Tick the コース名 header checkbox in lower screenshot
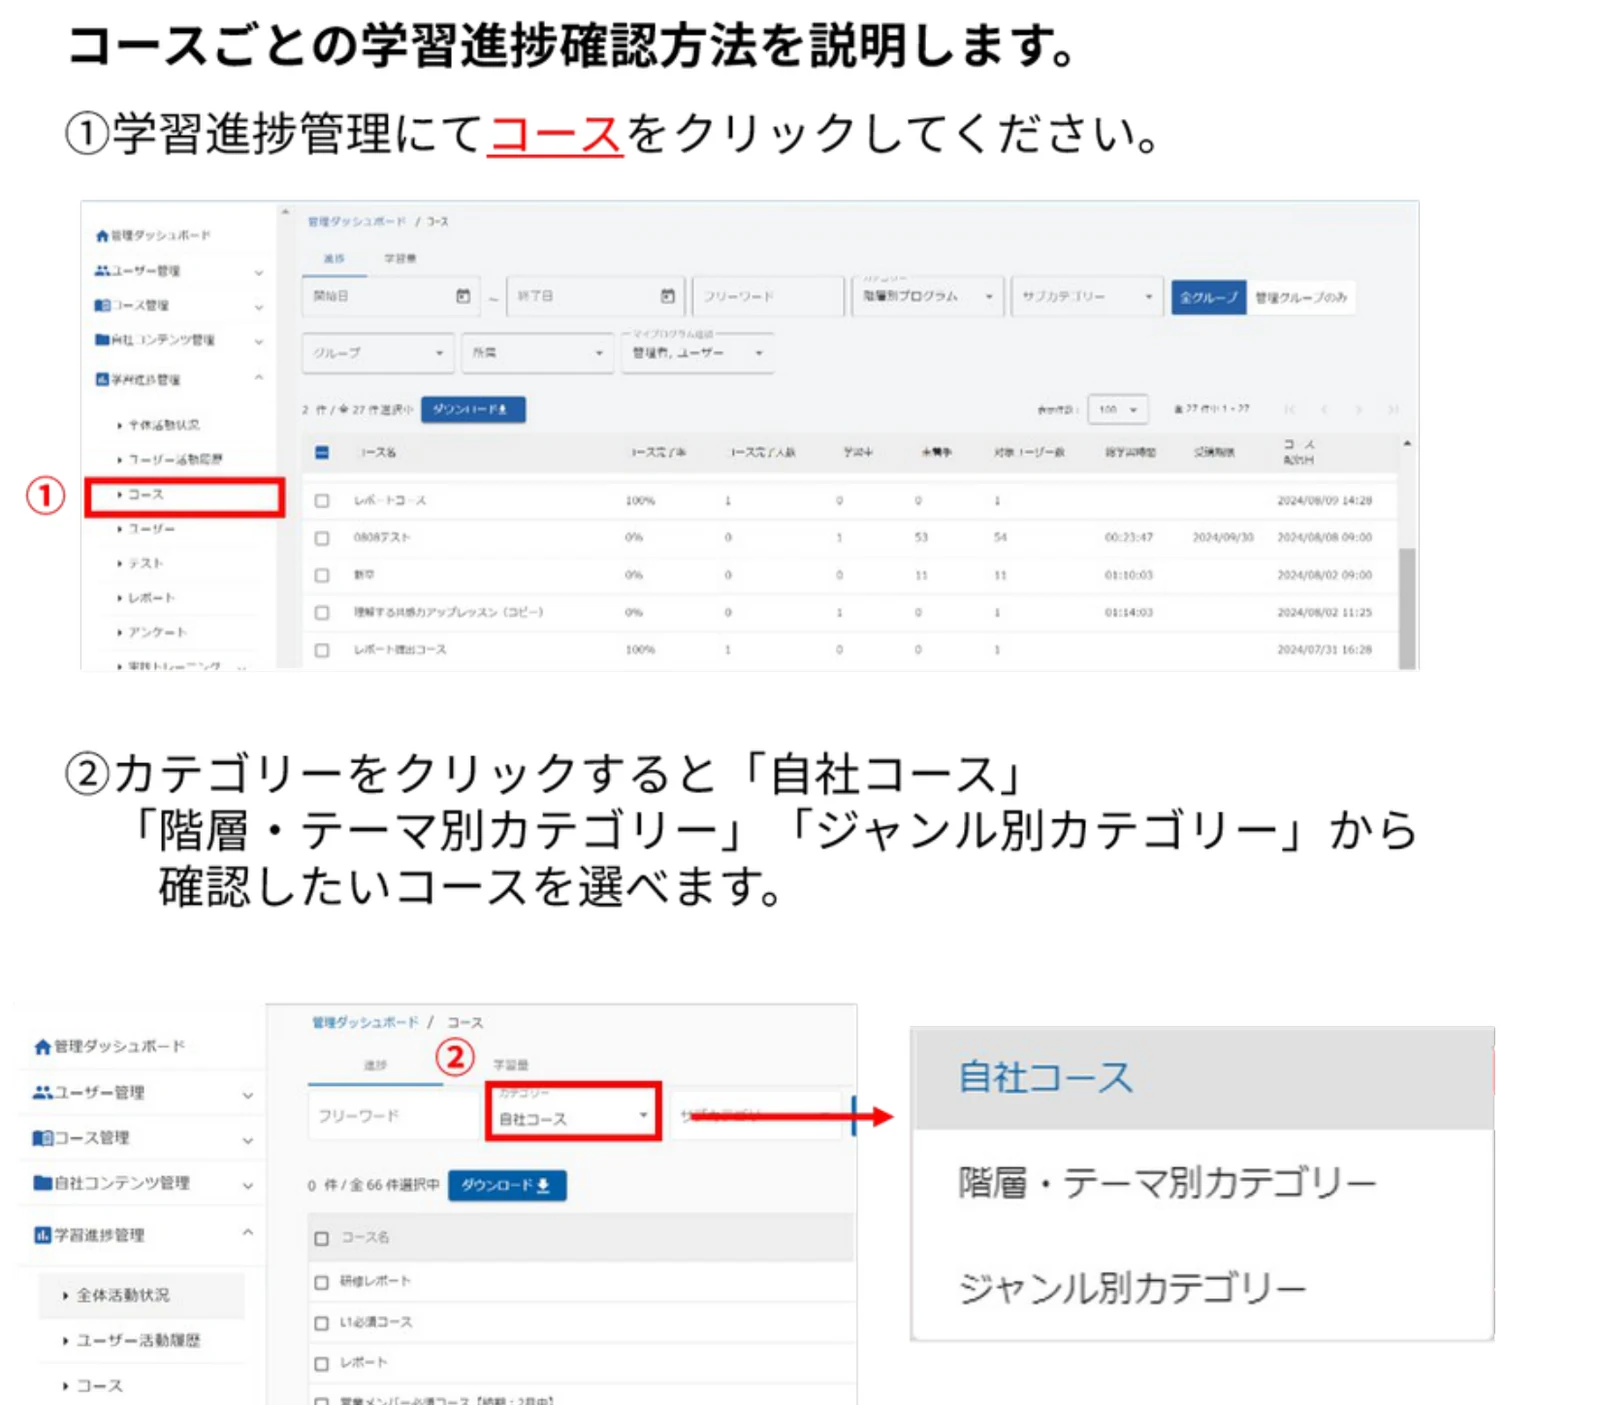Image resolution: width=1600 pixels, height=1405 pixels. coord(321,1239)
